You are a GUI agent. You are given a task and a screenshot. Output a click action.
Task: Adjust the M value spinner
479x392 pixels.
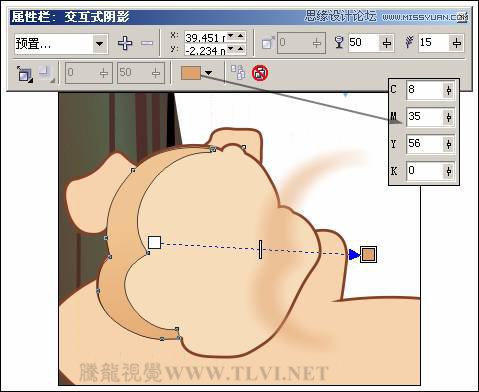coord(449,117)
